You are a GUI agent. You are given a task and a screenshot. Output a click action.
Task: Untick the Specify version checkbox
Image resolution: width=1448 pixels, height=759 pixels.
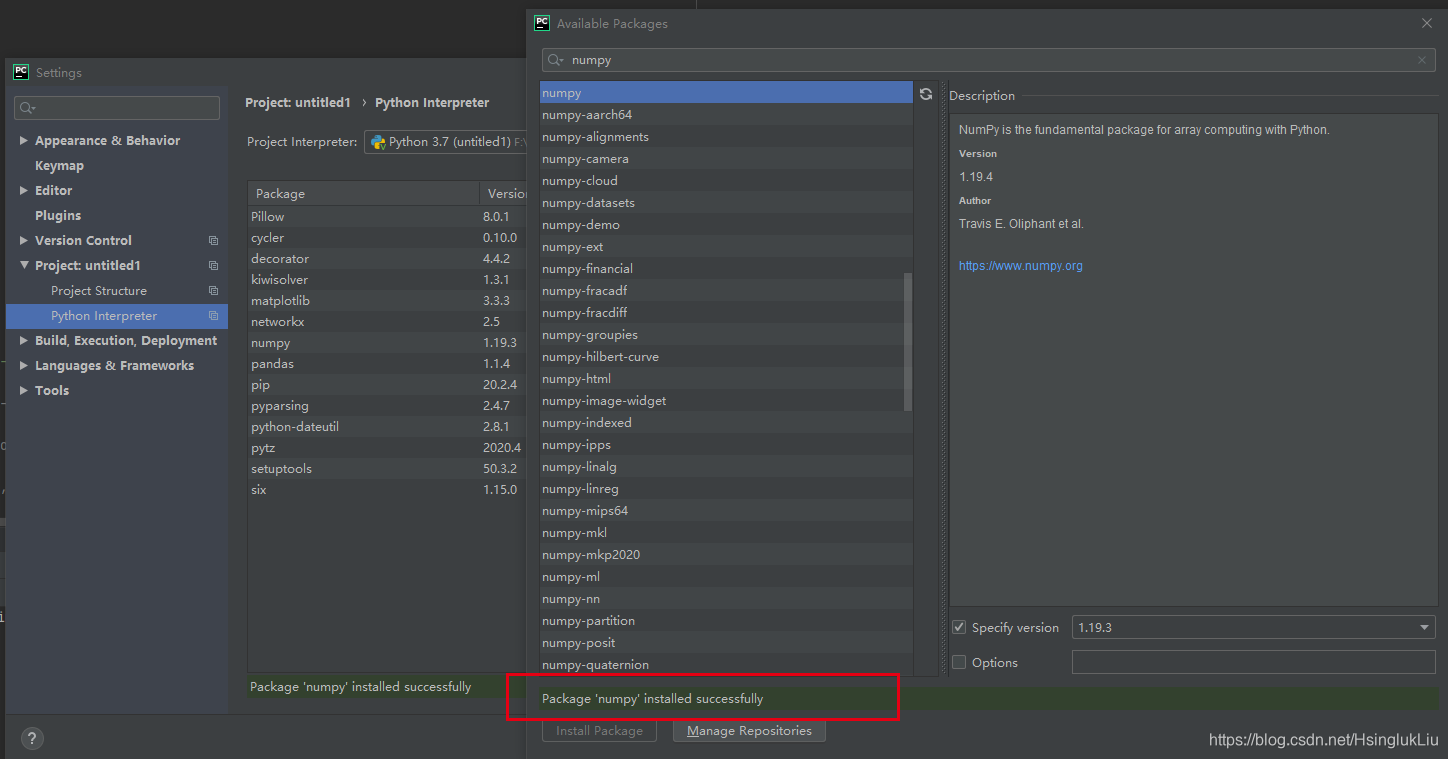coord(960,627)
